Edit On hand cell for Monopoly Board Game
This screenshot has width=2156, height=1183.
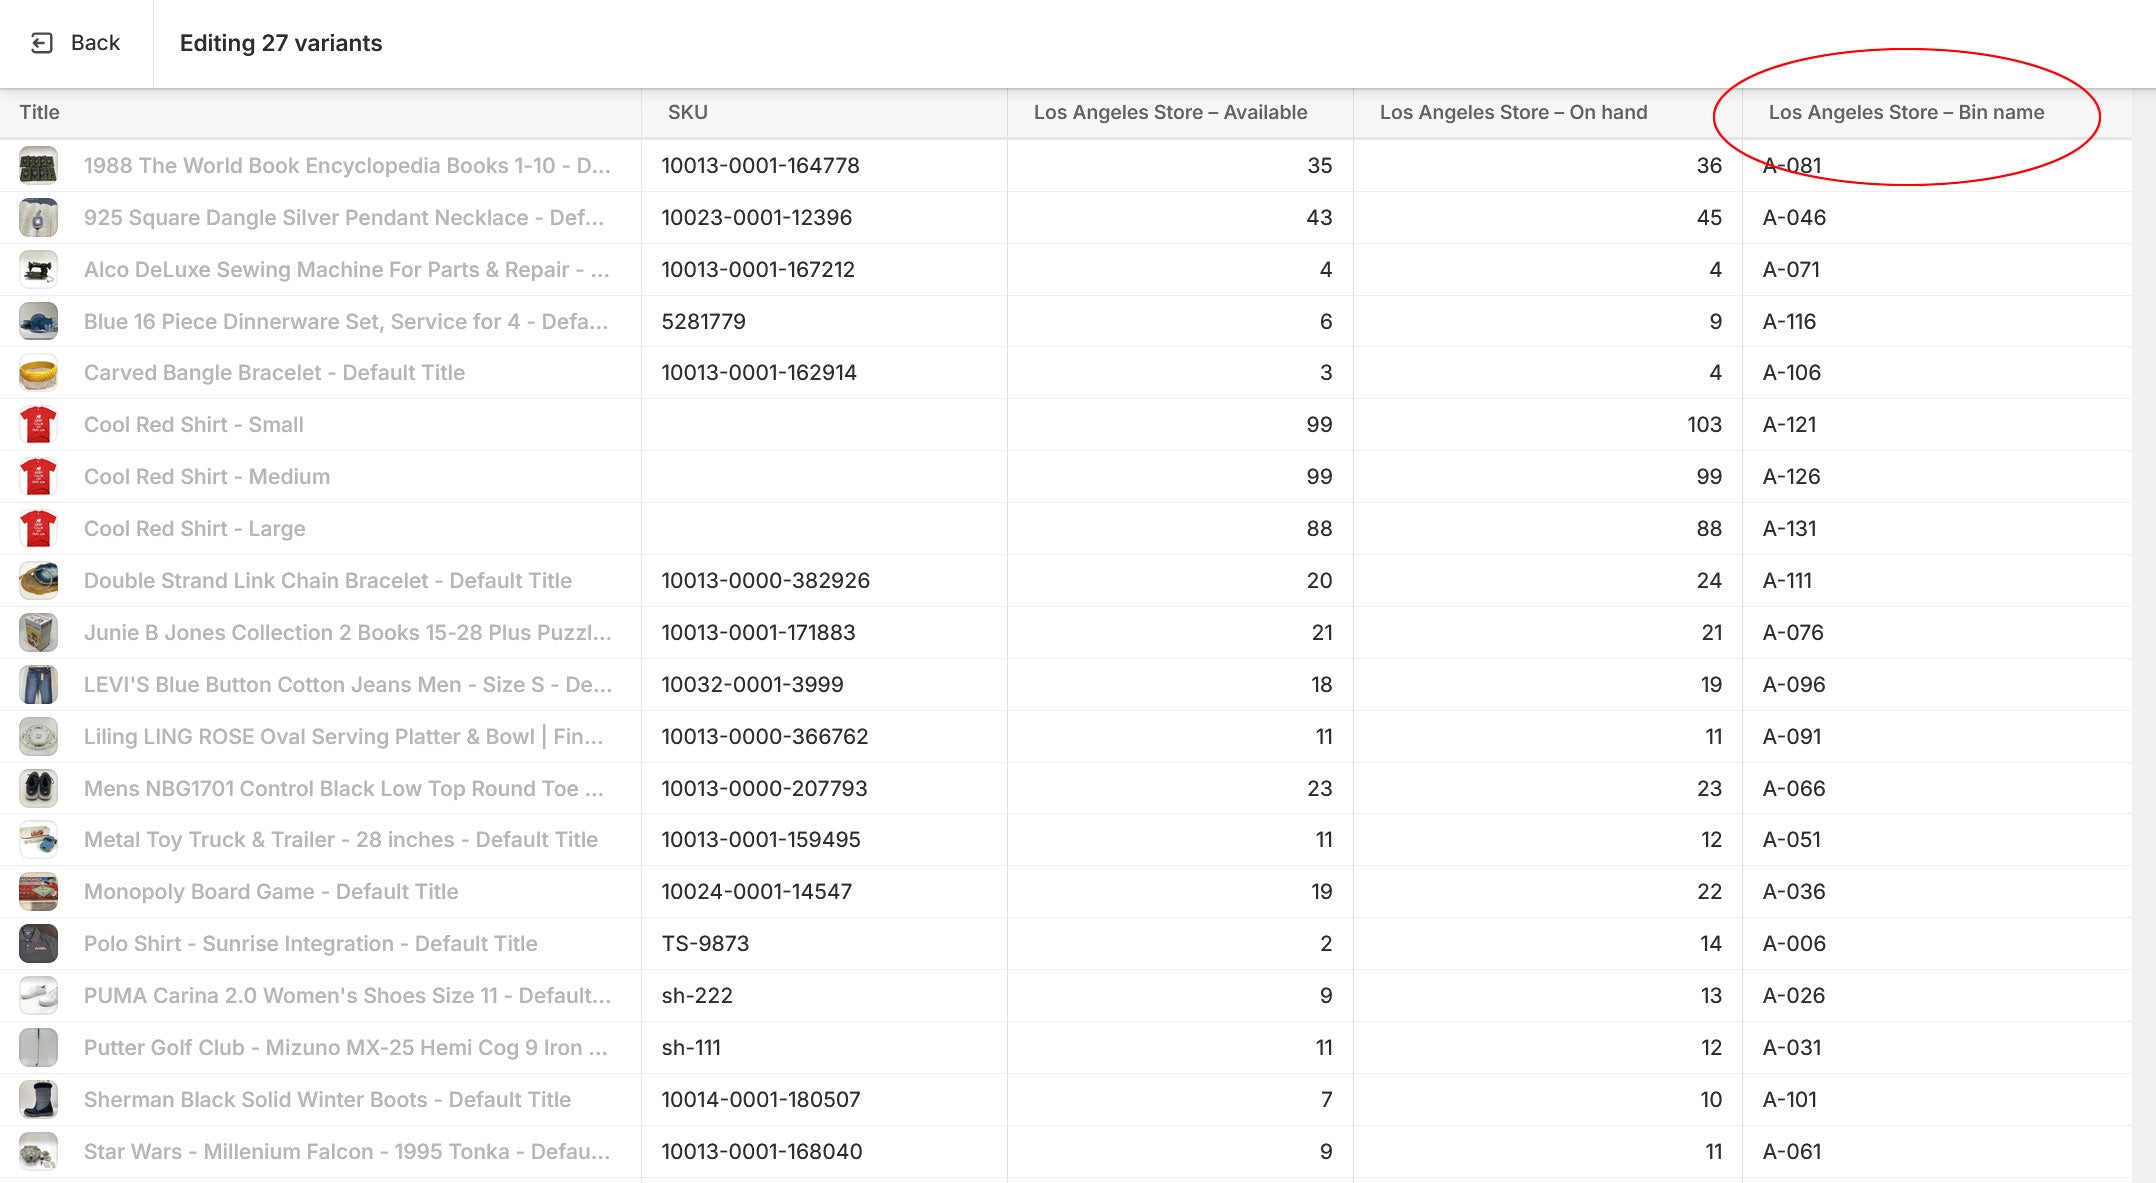tap(1548, 892)
